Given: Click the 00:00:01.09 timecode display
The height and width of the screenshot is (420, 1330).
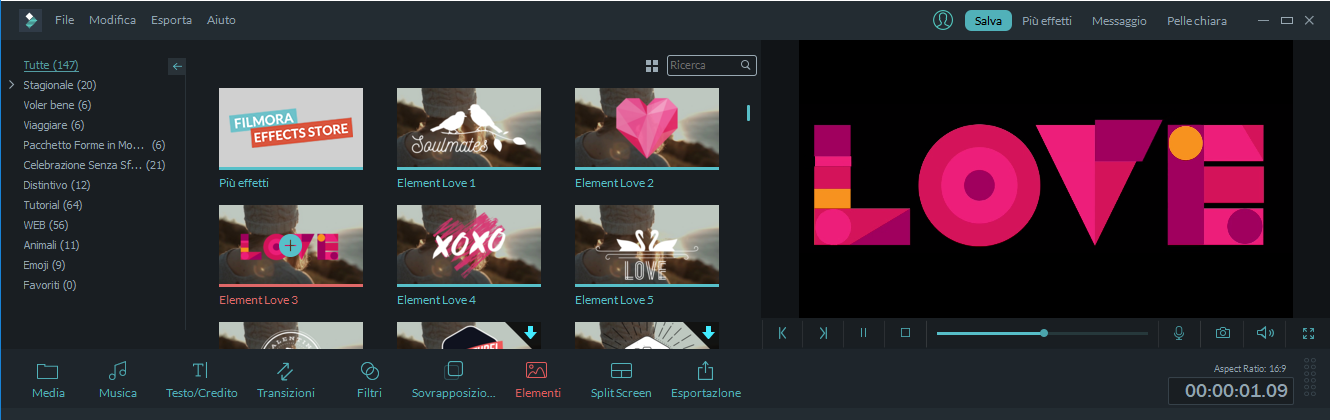Looking at the screenshot, I should click(x=1229, y=391).
